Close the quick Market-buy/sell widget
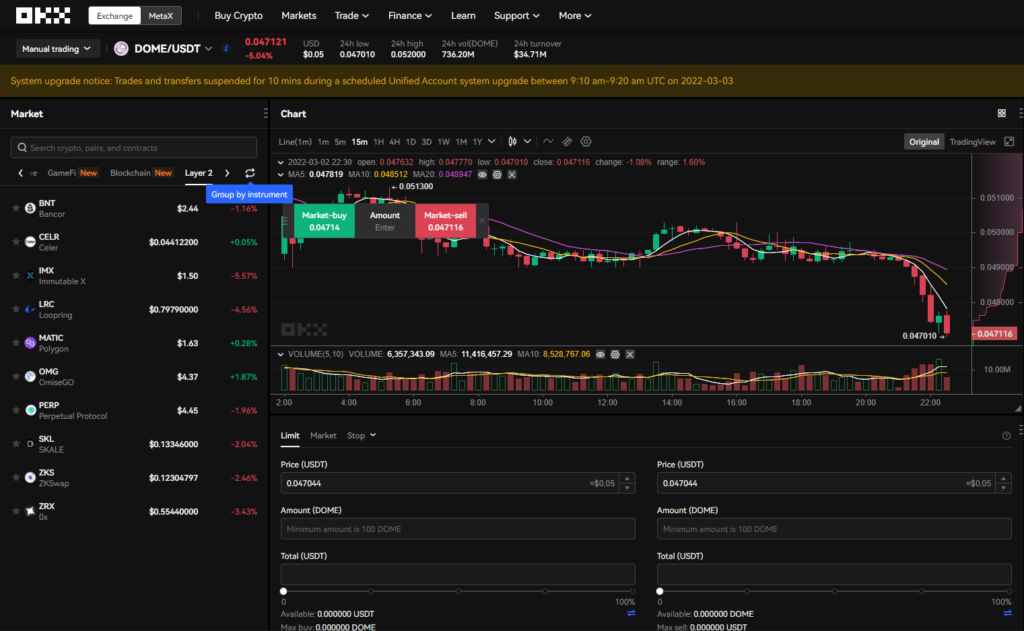The height and width of the screenshot is (631, 1024). coord(482,221)
